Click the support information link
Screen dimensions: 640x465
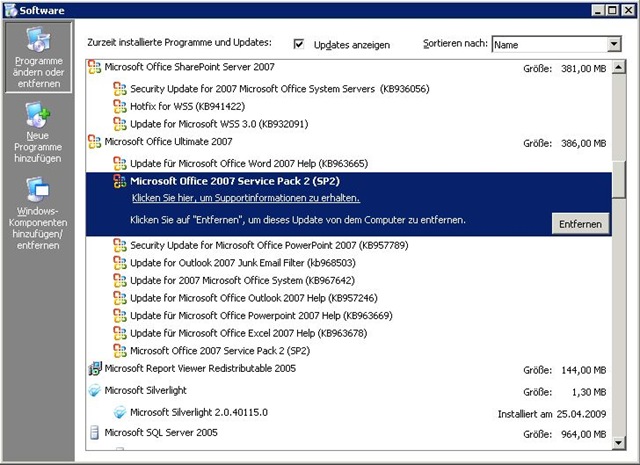[x=245, y=199]
